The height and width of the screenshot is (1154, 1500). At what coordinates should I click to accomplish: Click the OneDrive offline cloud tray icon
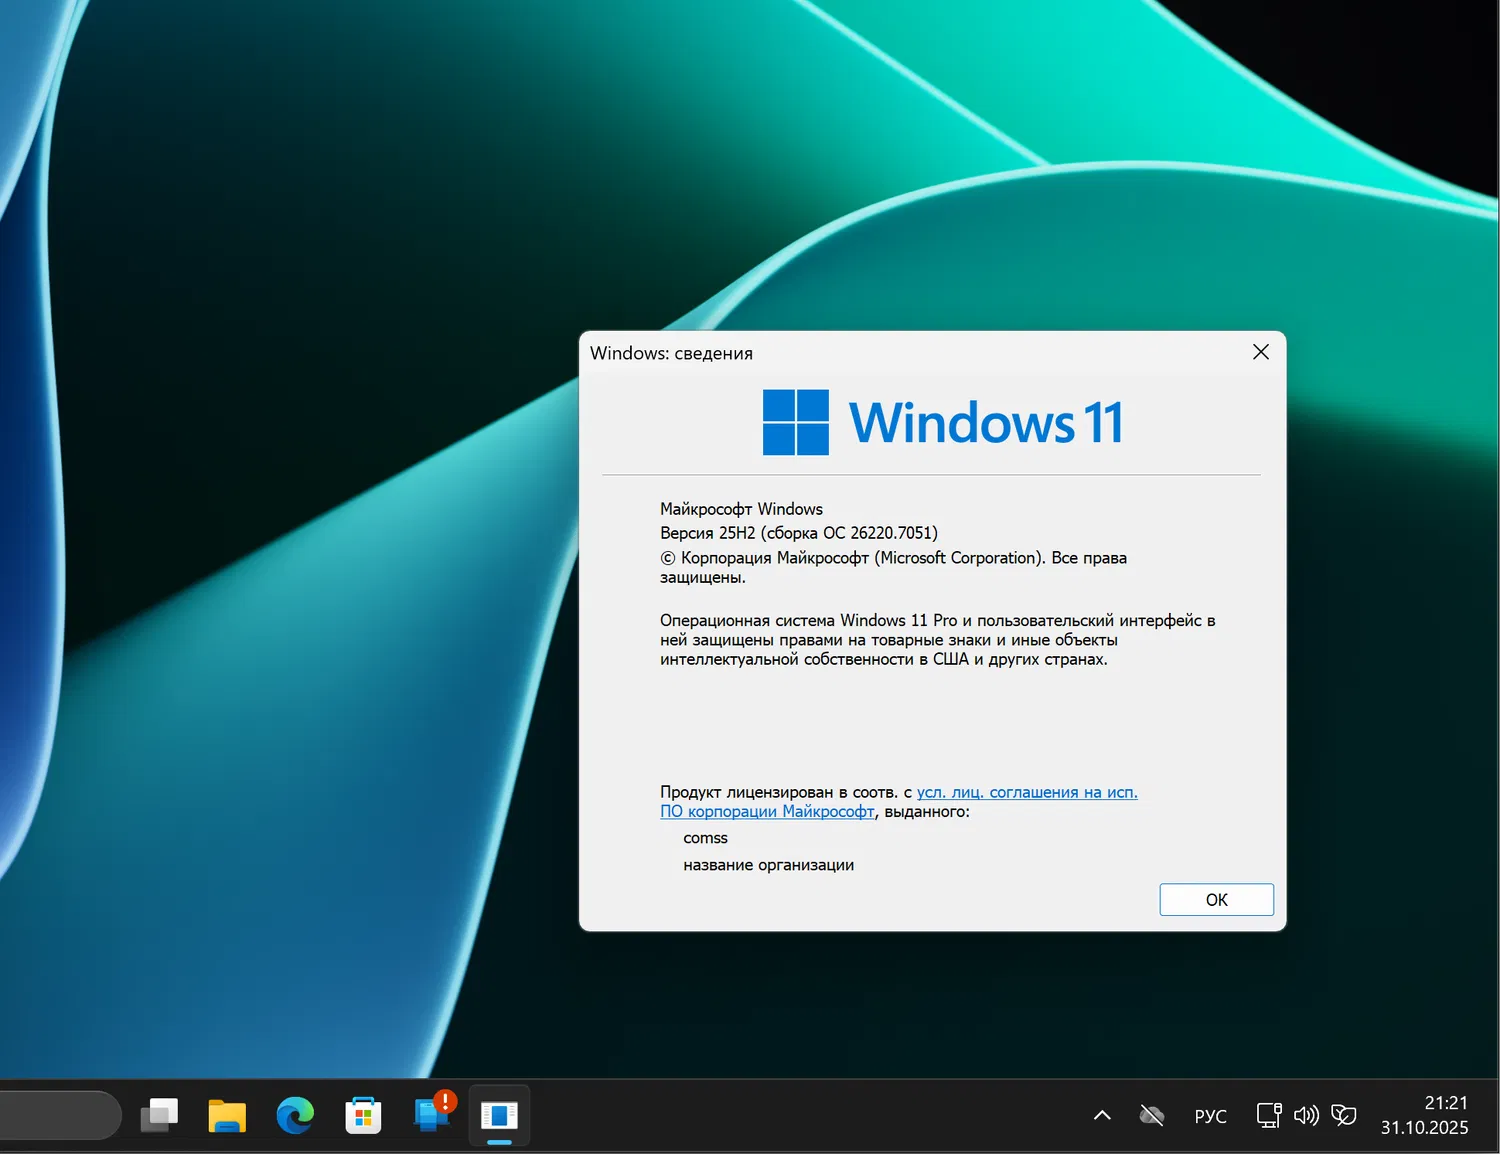pos(1151,1114)
